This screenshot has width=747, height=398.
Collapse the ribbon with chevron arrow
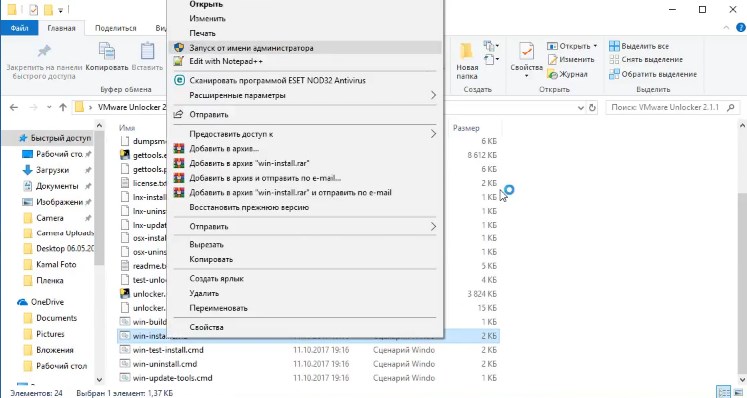coord(727,28)
